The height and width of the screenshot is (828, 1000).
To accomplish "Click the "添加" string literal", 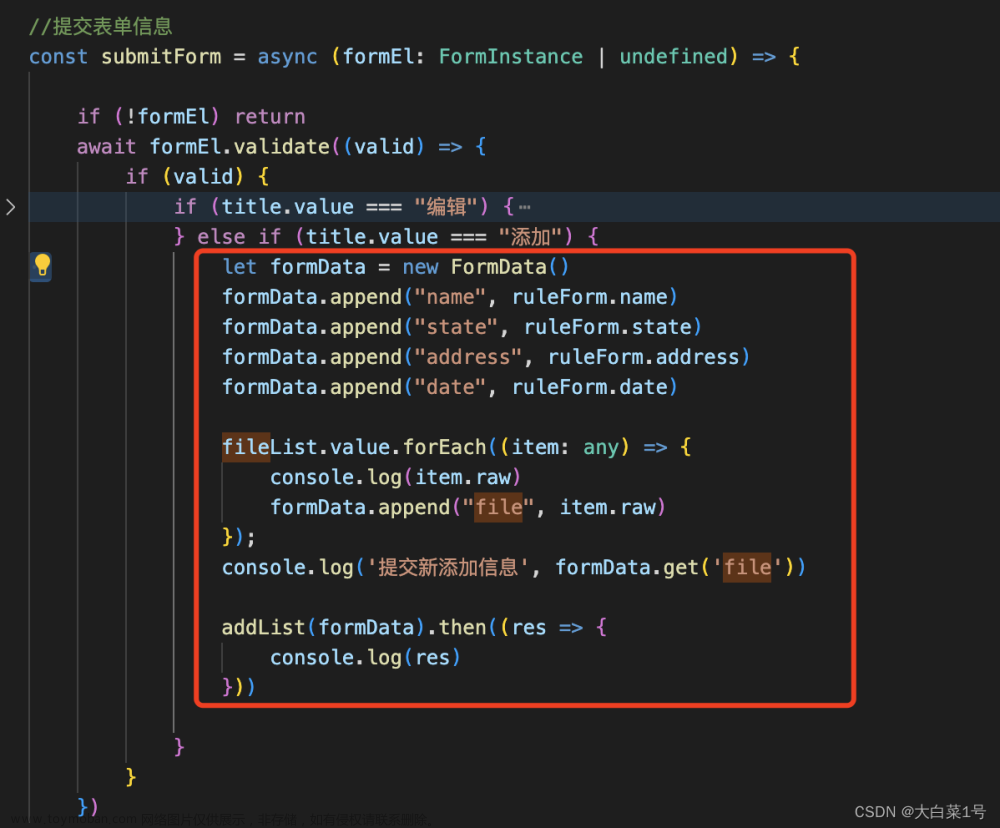I will click(x=529, y=237).
